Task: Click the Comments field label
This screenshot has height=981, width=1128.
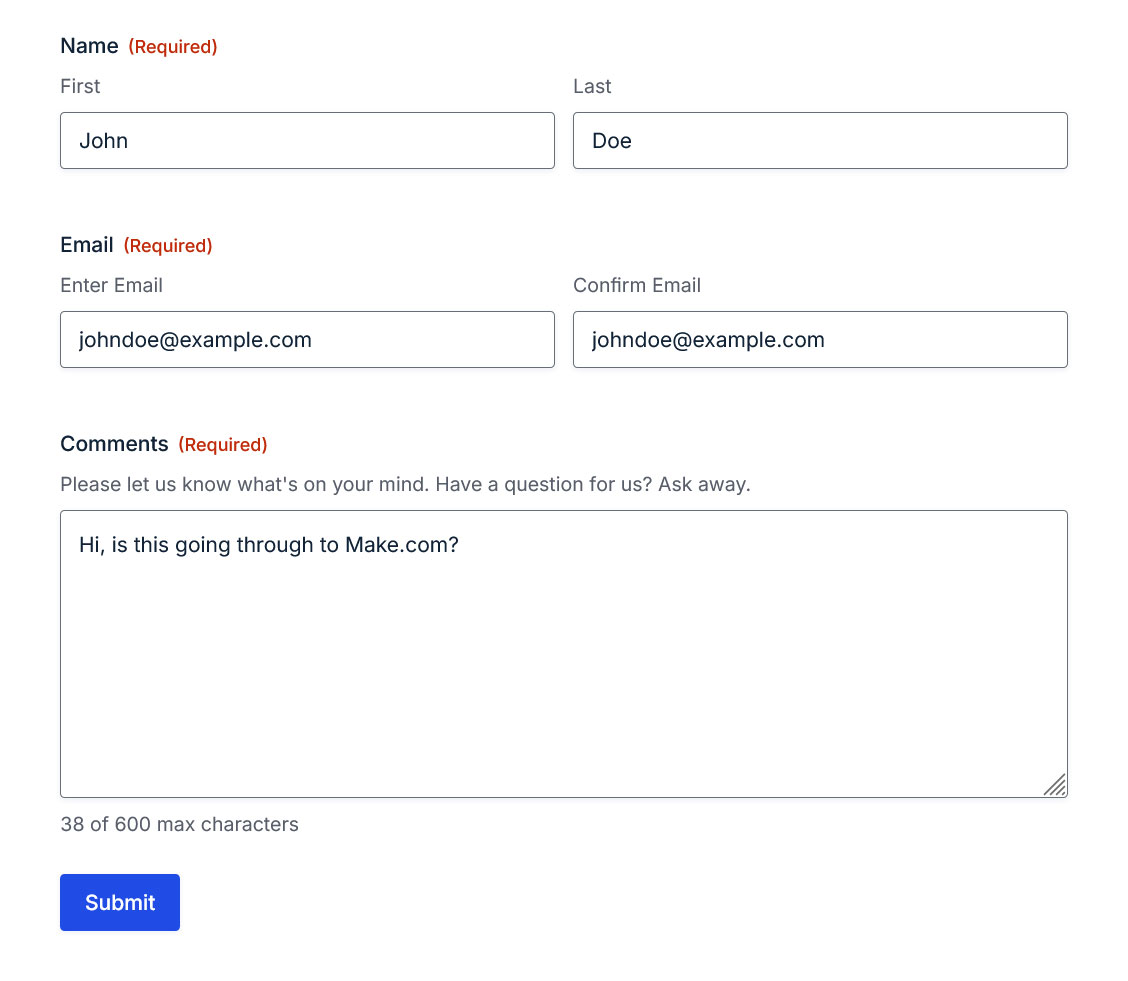Action: click(x=114, y=444)
